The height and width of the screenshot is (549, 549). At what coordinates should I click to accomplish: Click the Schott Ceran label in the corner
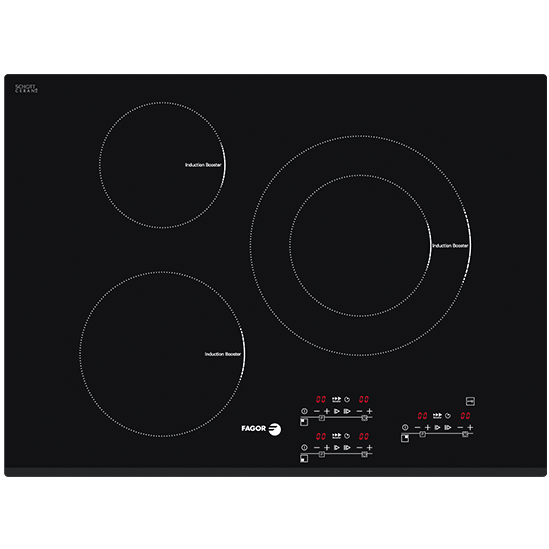click(x=26, y=89)
